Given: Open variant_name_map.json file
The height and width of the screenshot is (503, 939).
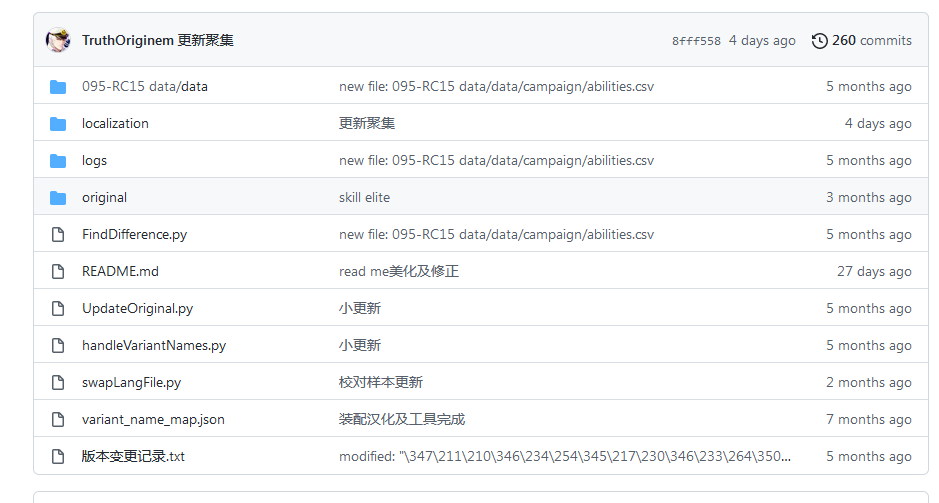Looking at the screenshot, I should tap(153, 420).
